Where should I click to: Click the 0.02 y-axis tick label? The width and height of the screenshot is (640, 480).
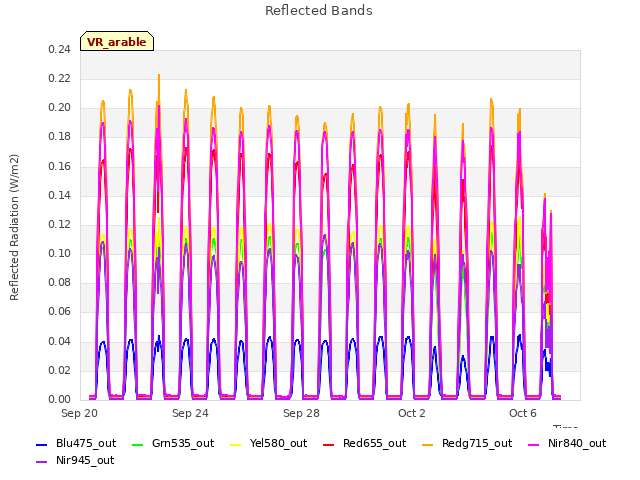click(60, 370)
